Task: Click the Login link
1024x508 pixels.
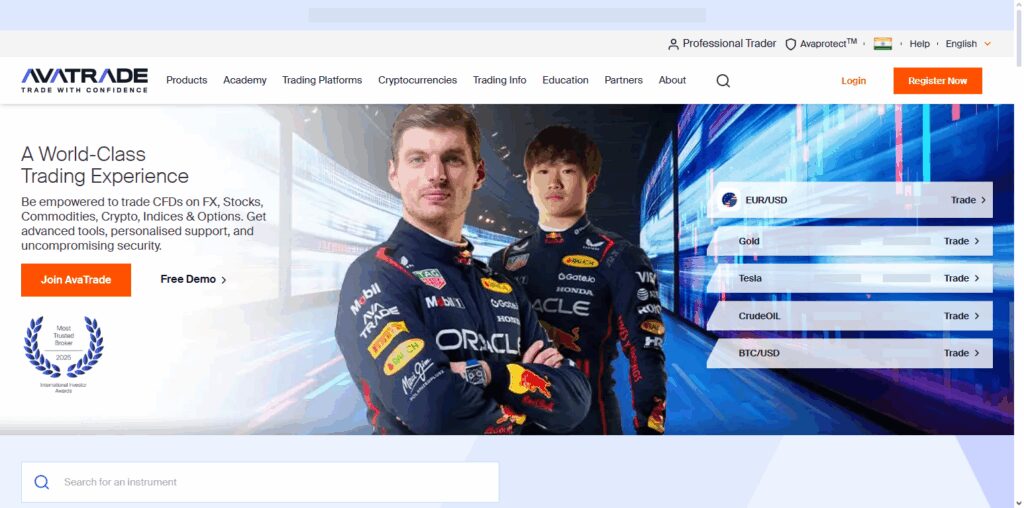Action: pyautogui.click(x=854, y=80)
